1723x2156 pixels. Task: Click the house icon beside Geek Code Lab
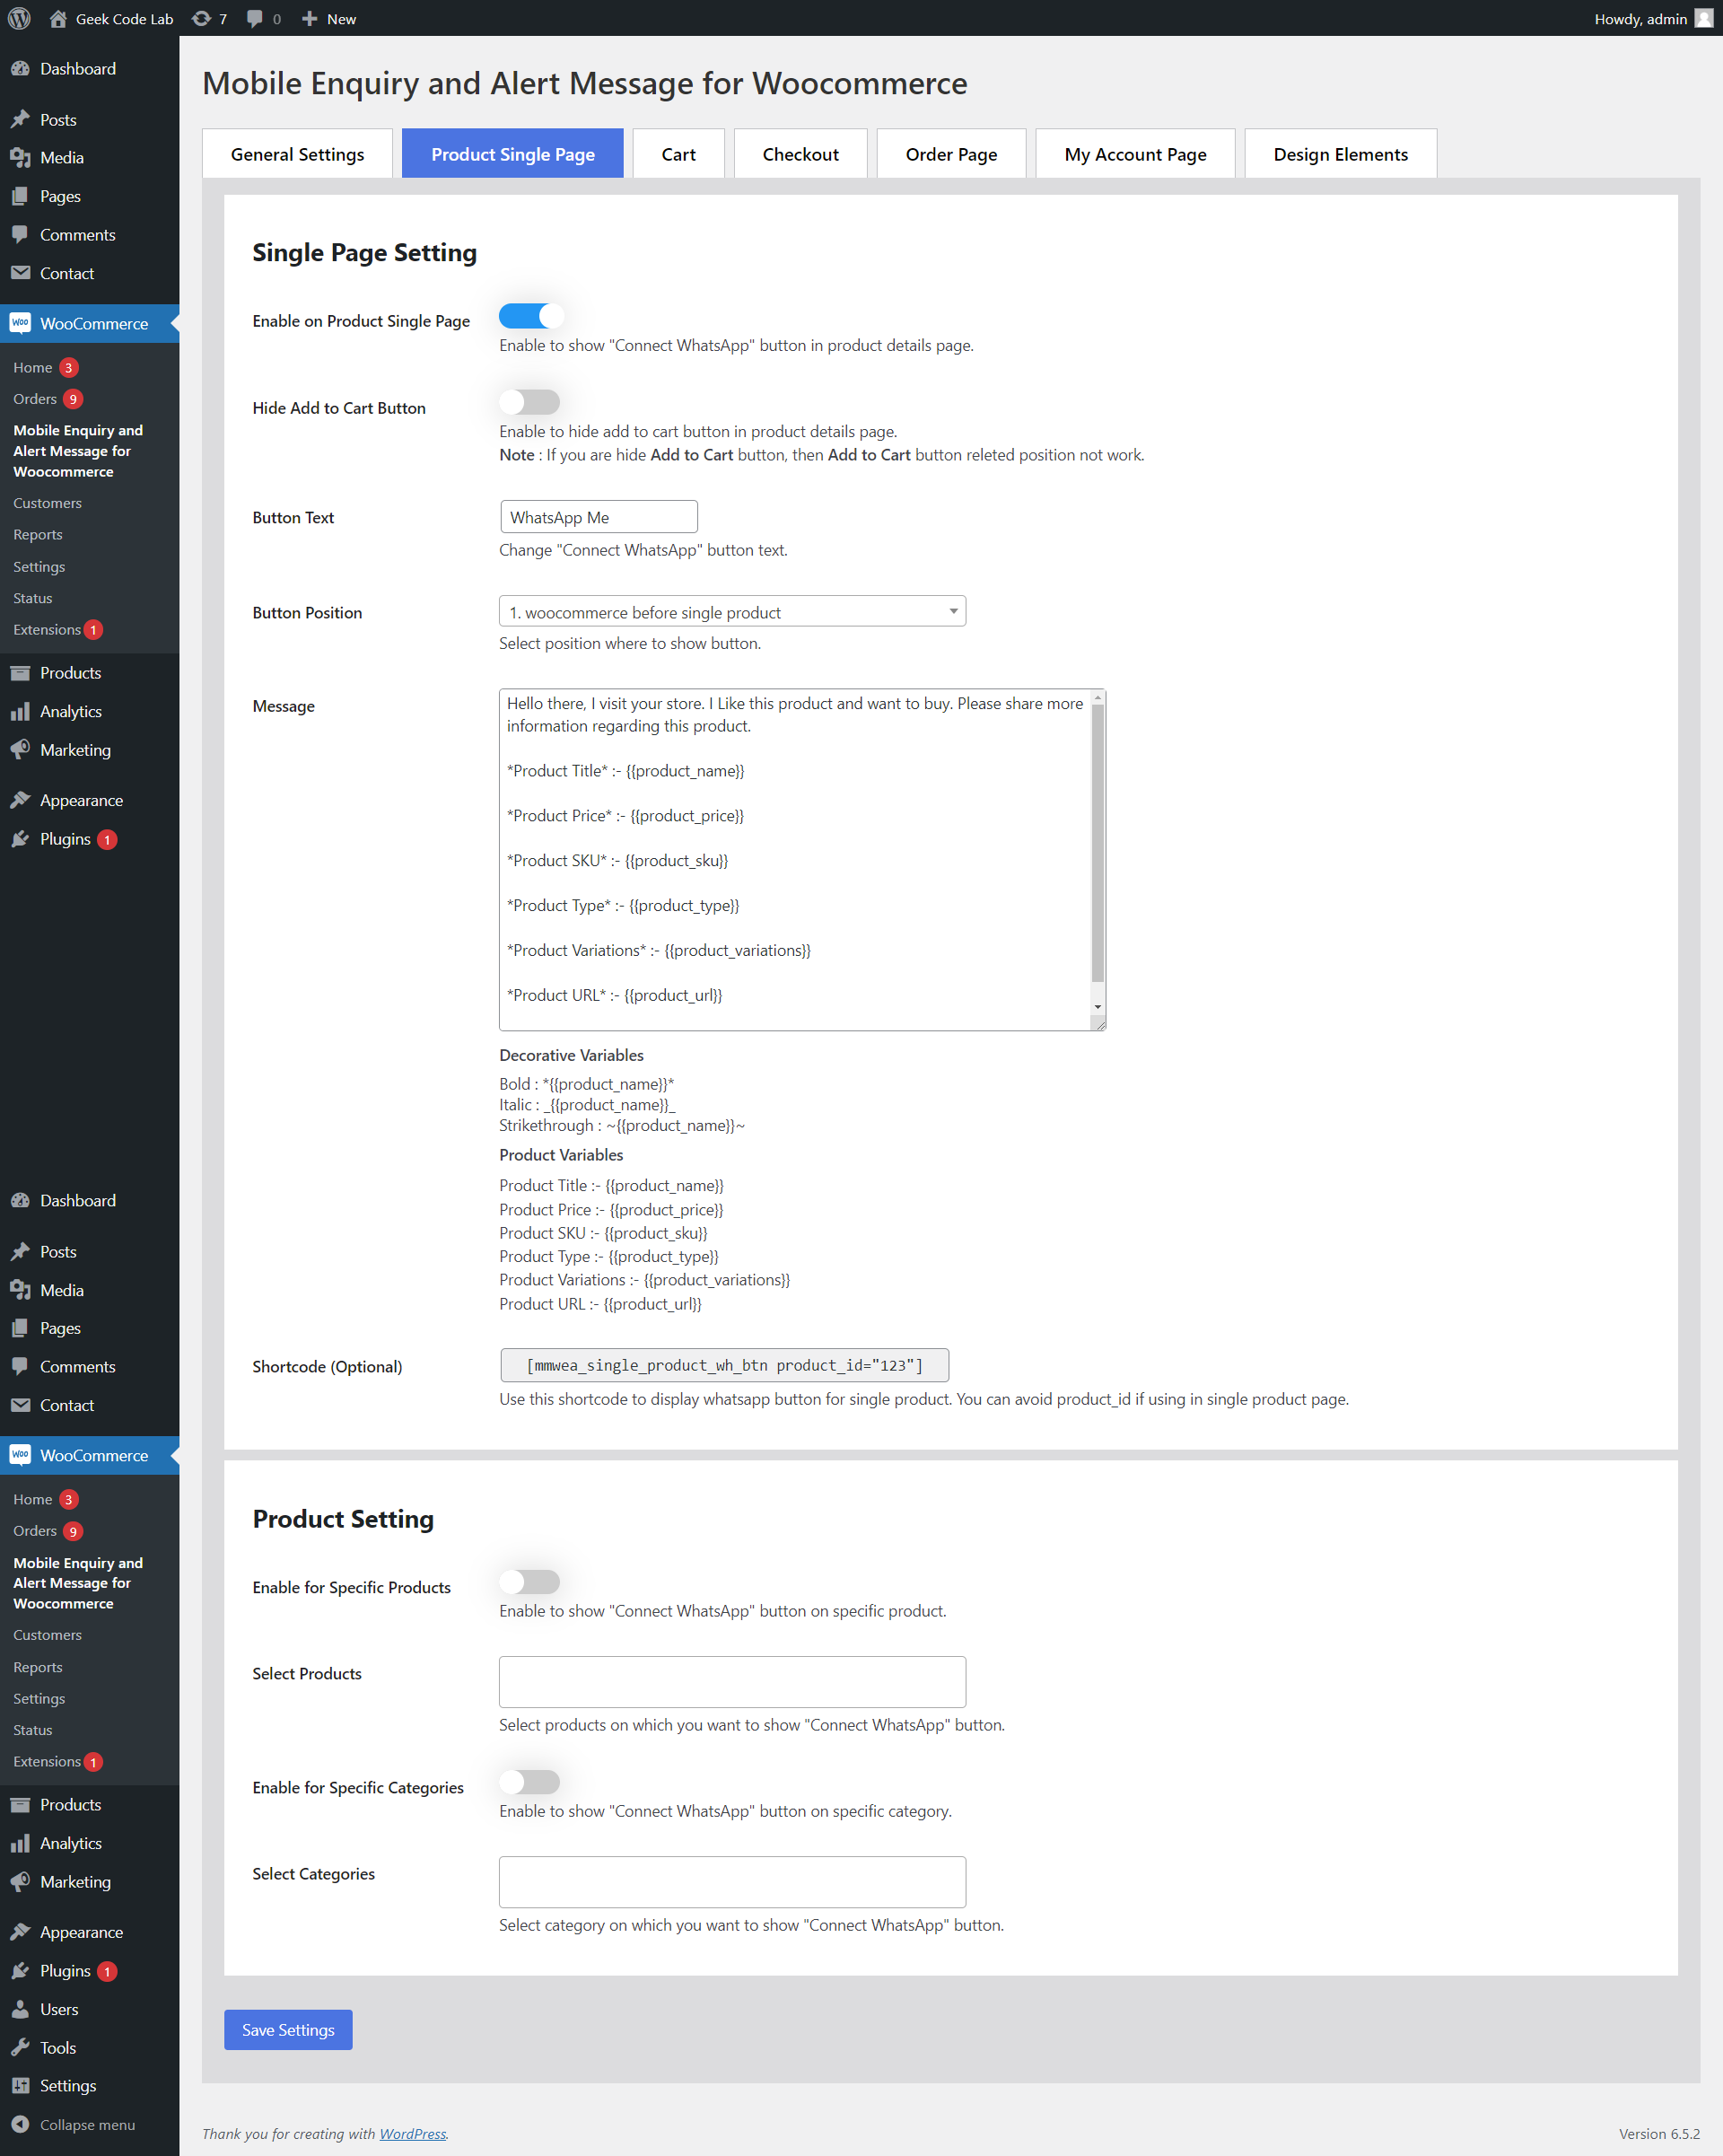pos(58,18)
